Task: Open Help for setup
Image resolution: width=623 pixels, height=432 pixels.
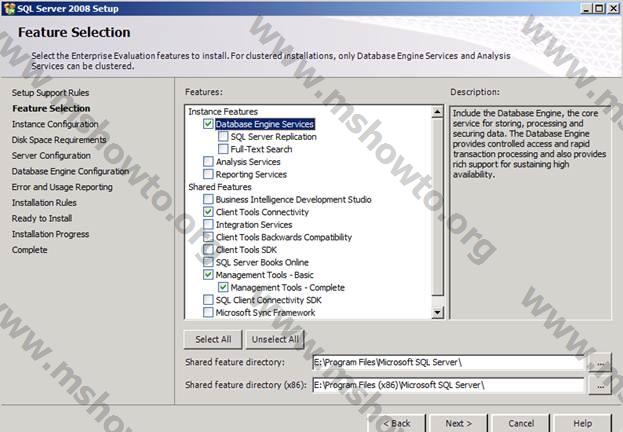Action: pos(582,423)
